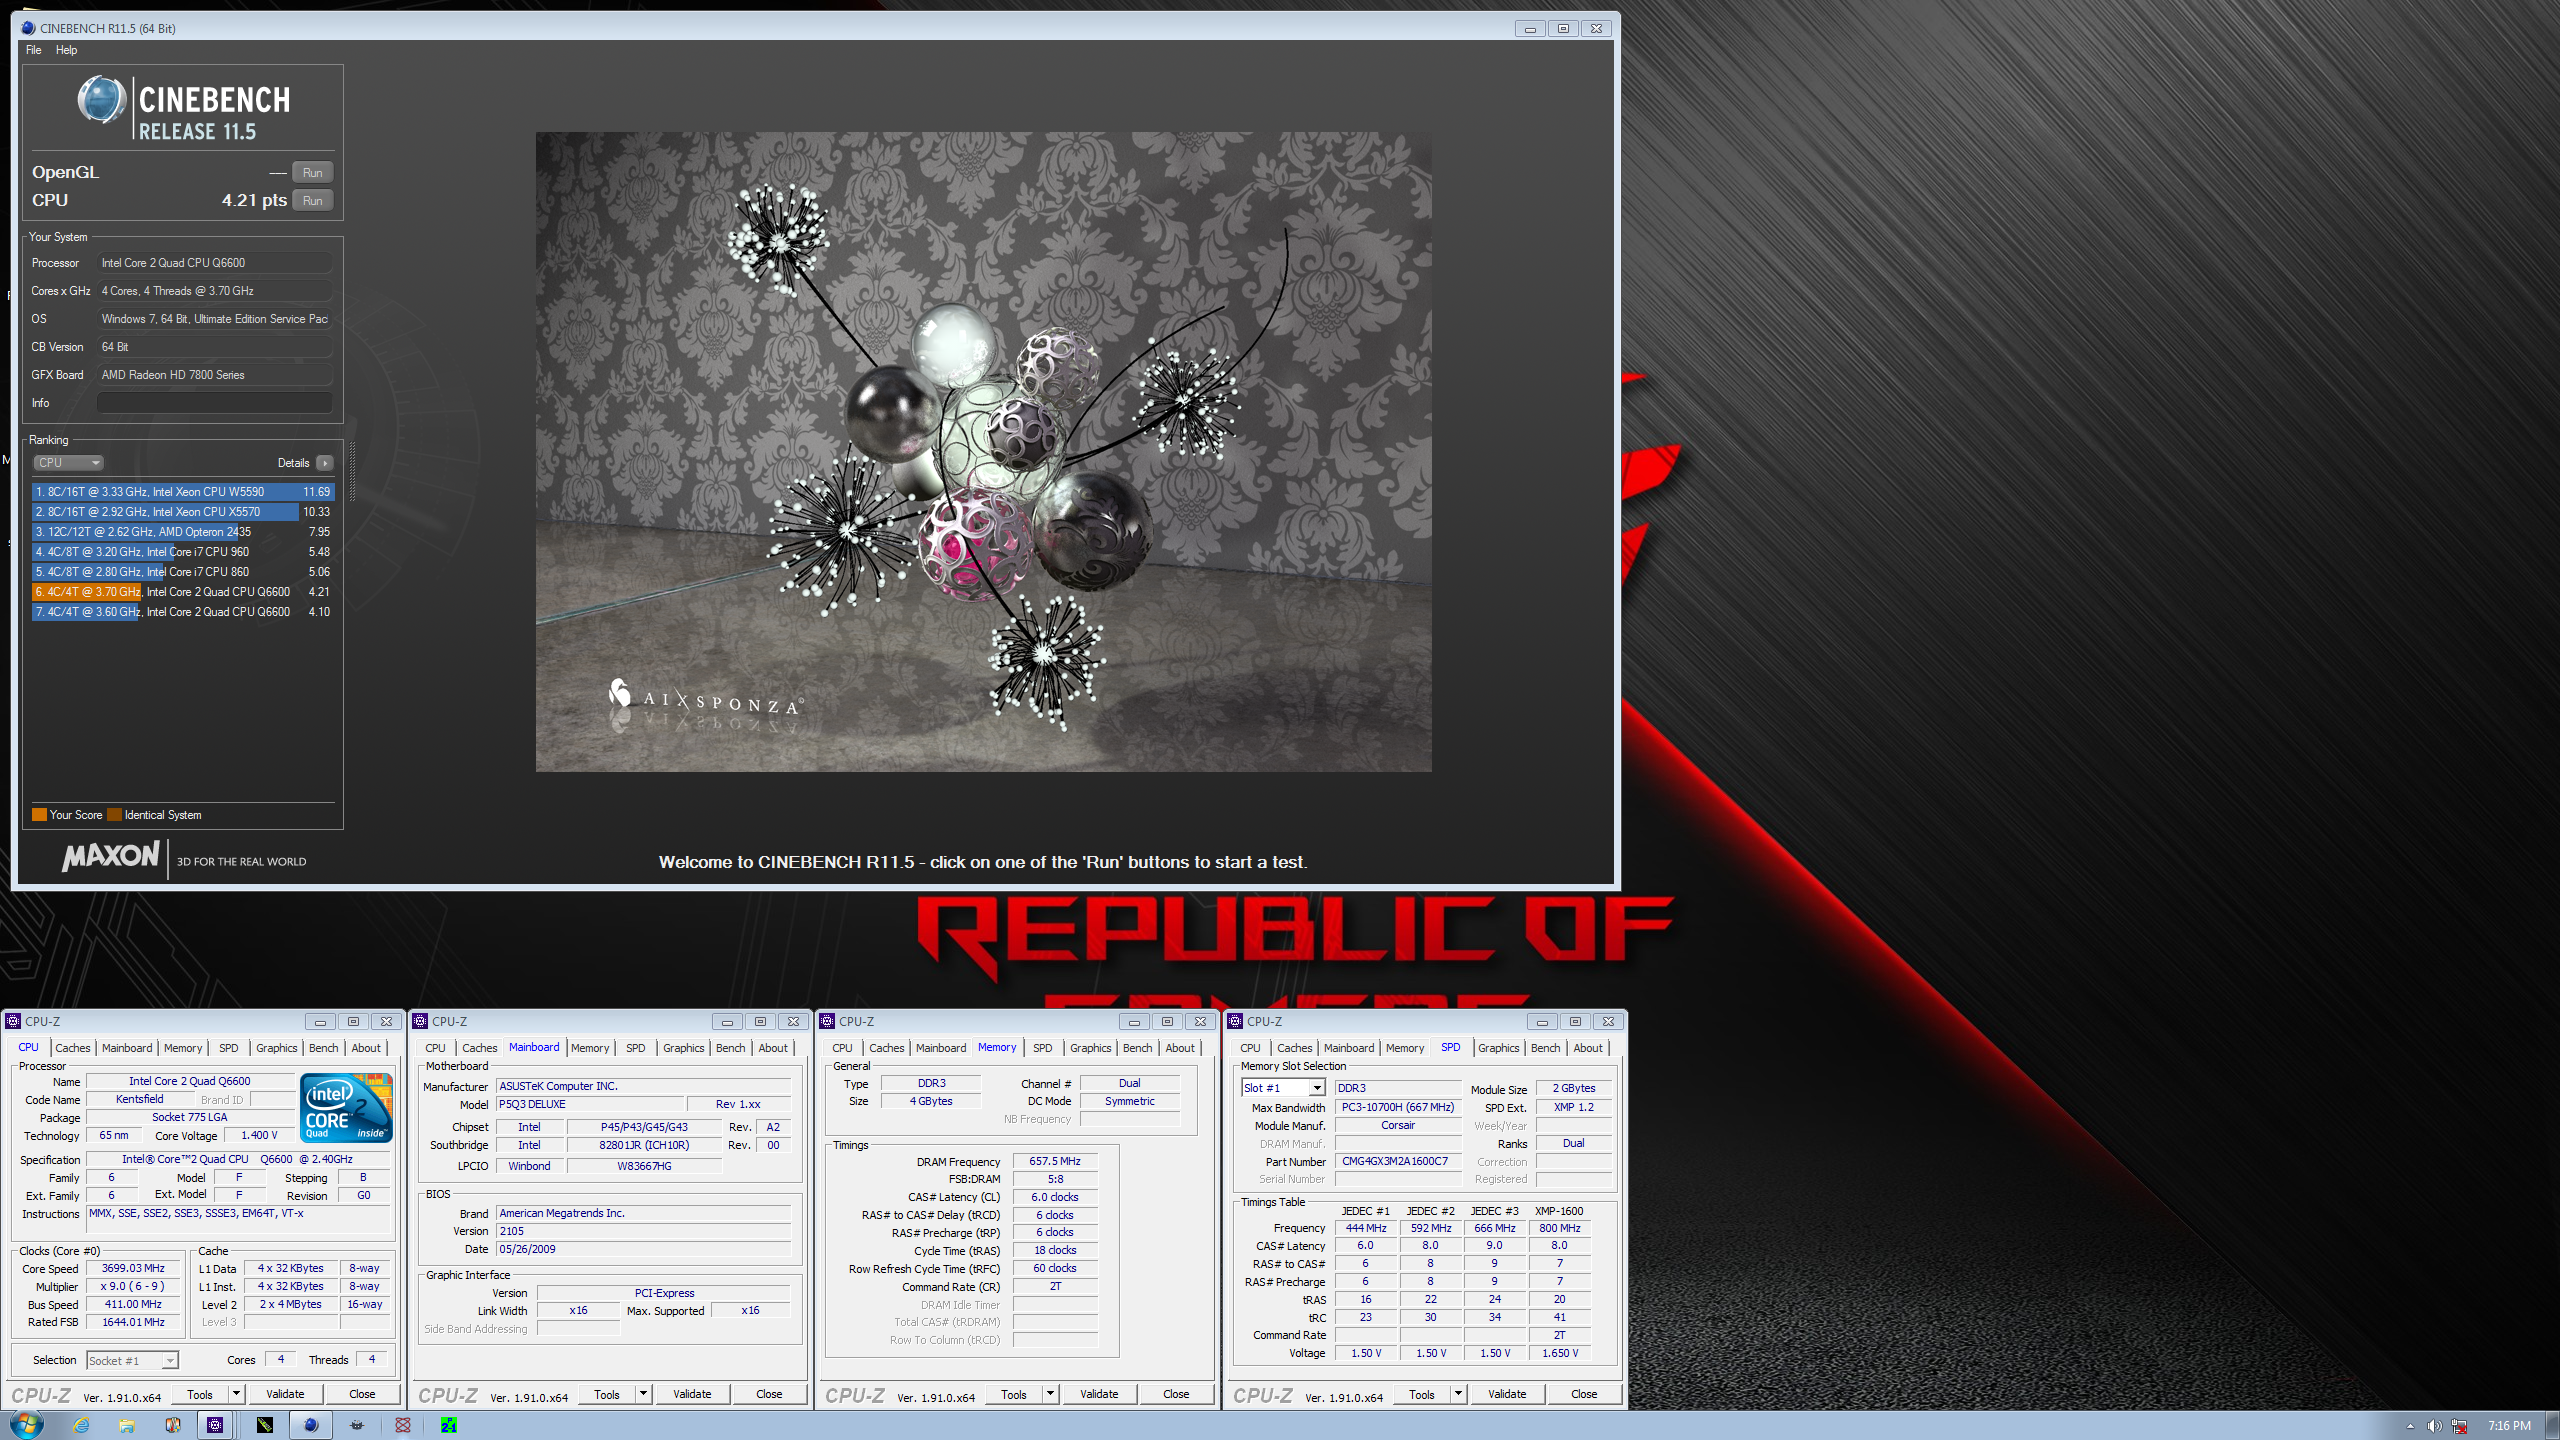Click the green 2-1 P taskbar icon
Image resolution: width=2560 pixels, height=1440 pixels.
449,1425
